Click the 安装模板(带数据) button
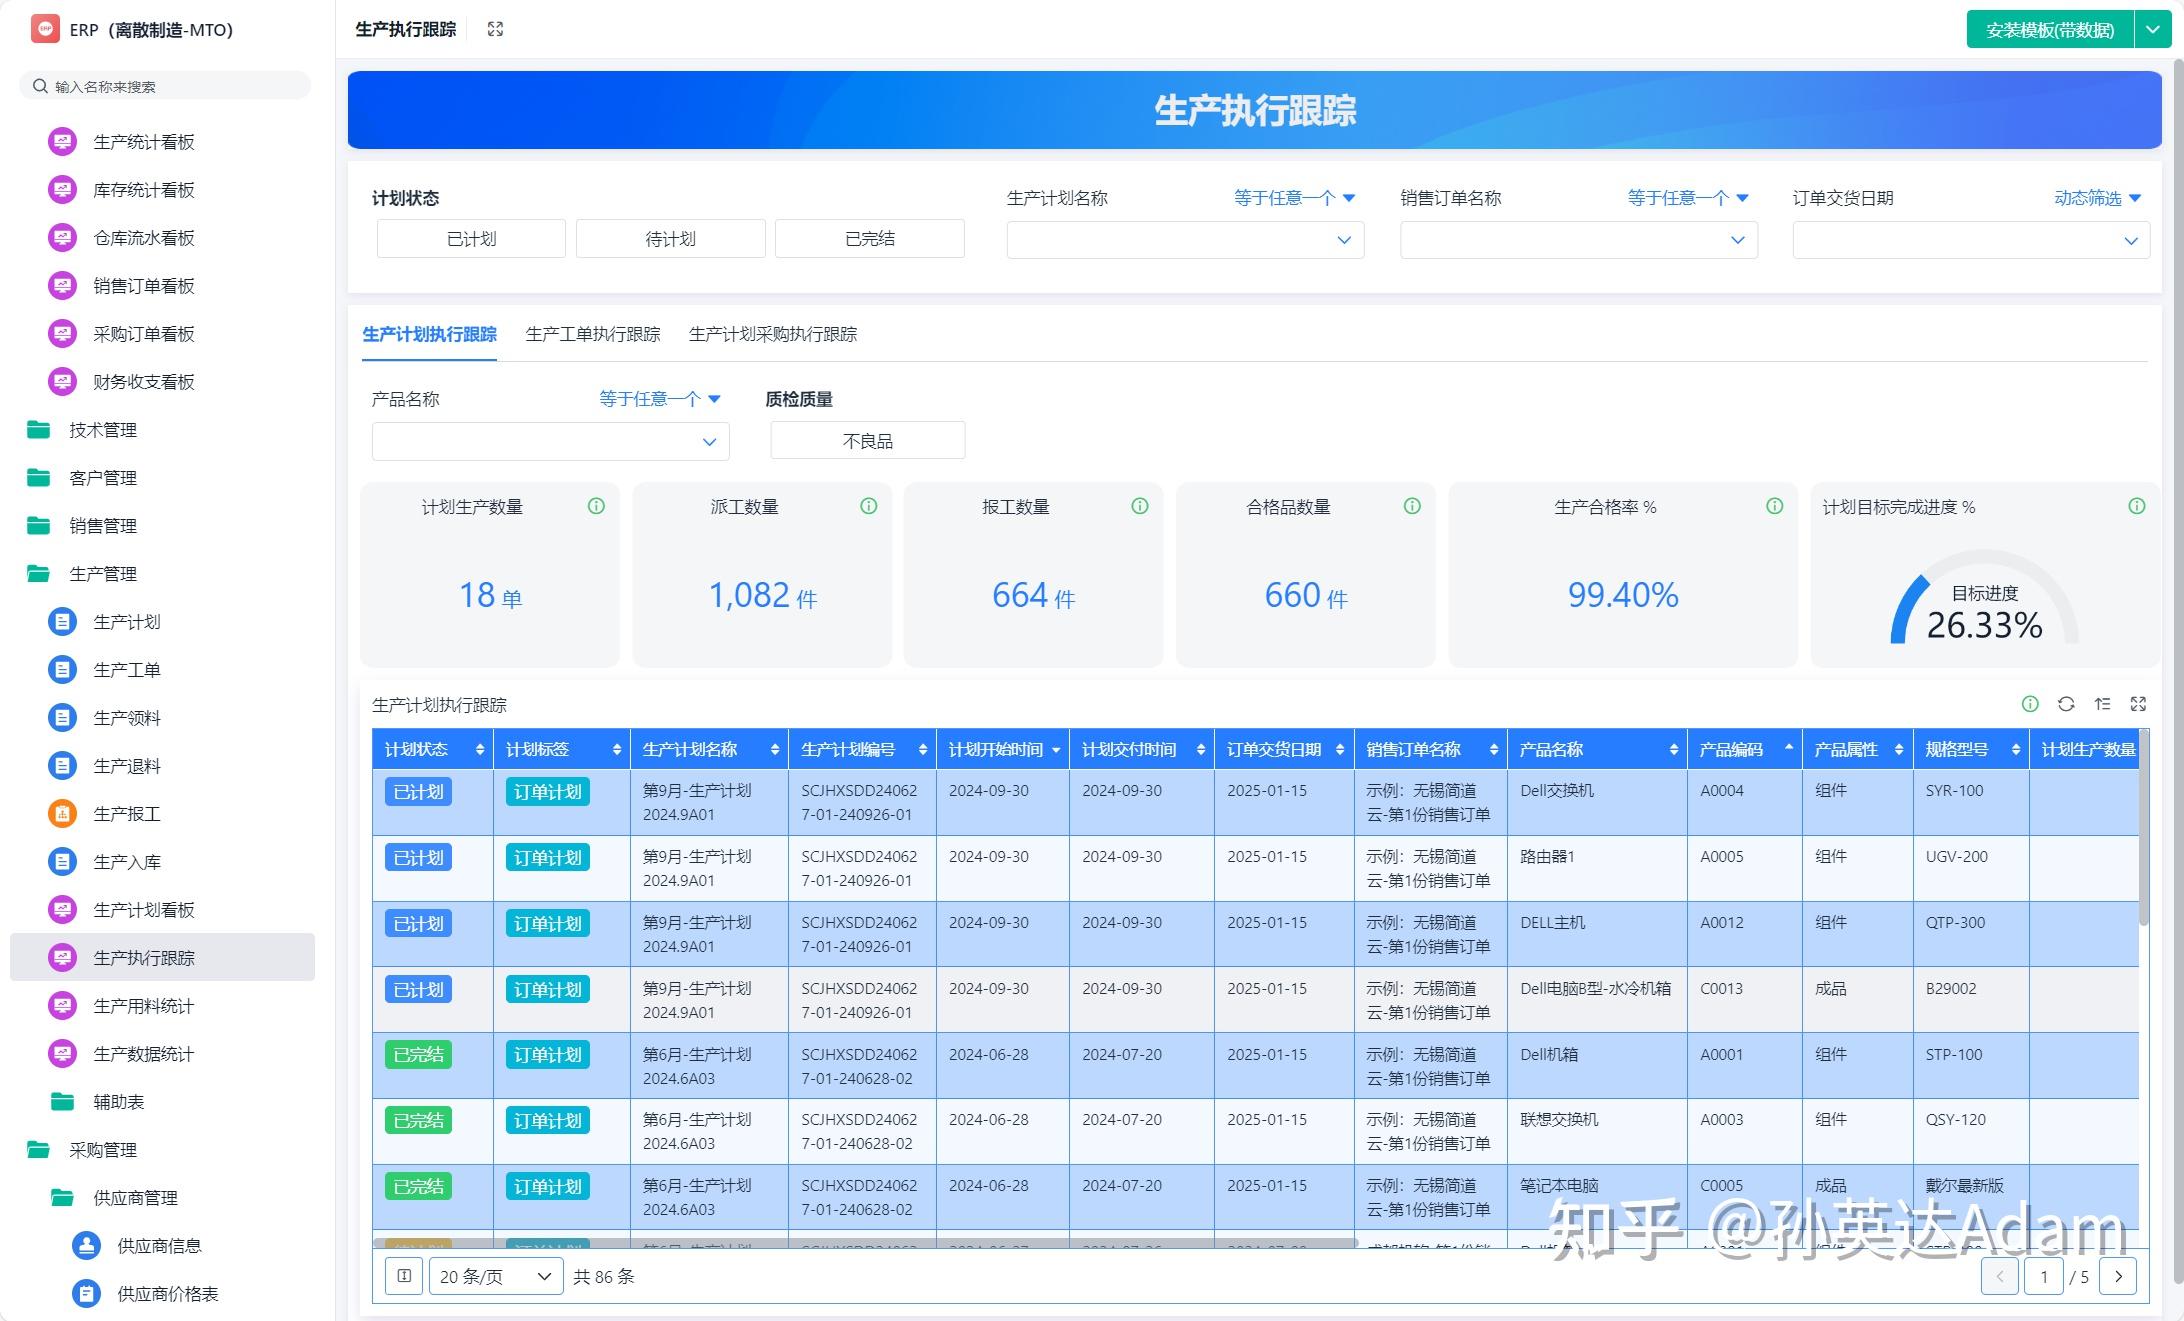Viewport: 2184px width, 1321px height. pos(2048,29)
